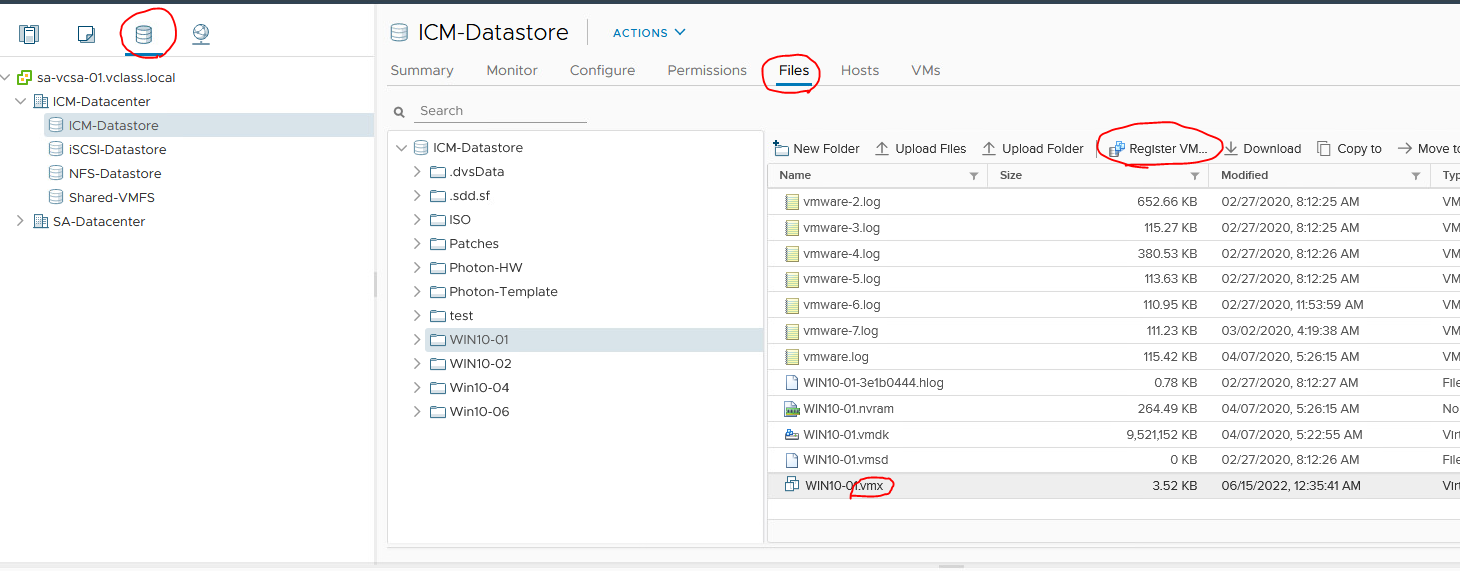Click Register VM in the toolbar

(x=1158, y=148)
